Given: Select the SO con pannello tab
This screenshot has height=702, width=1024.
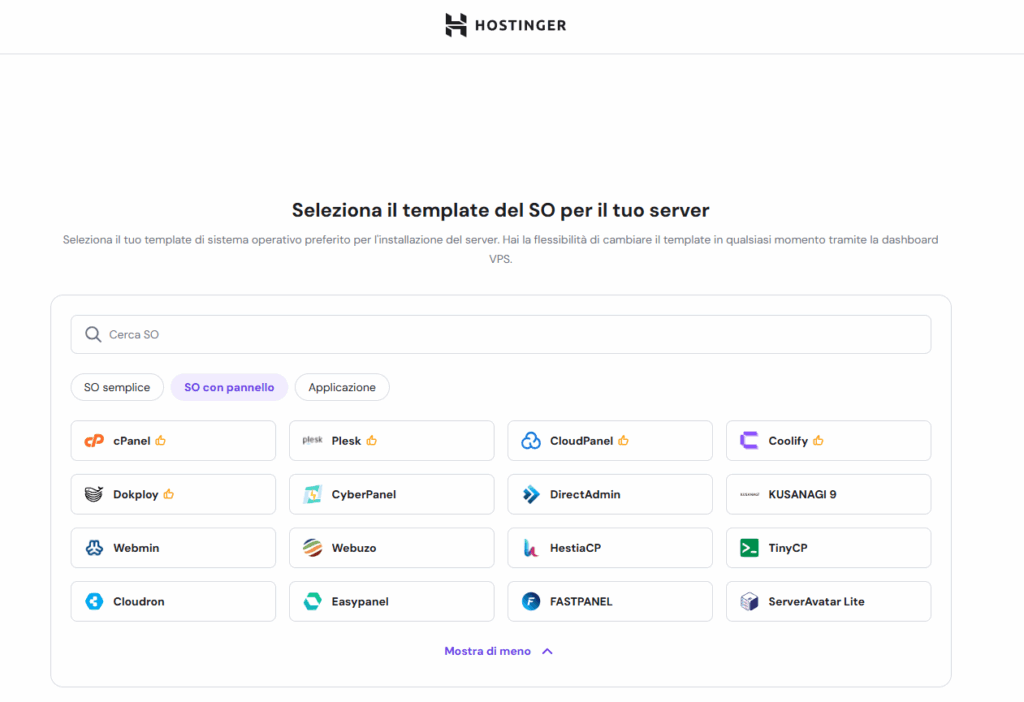Looking at the screenshot, I should click(x=229, y=387).
